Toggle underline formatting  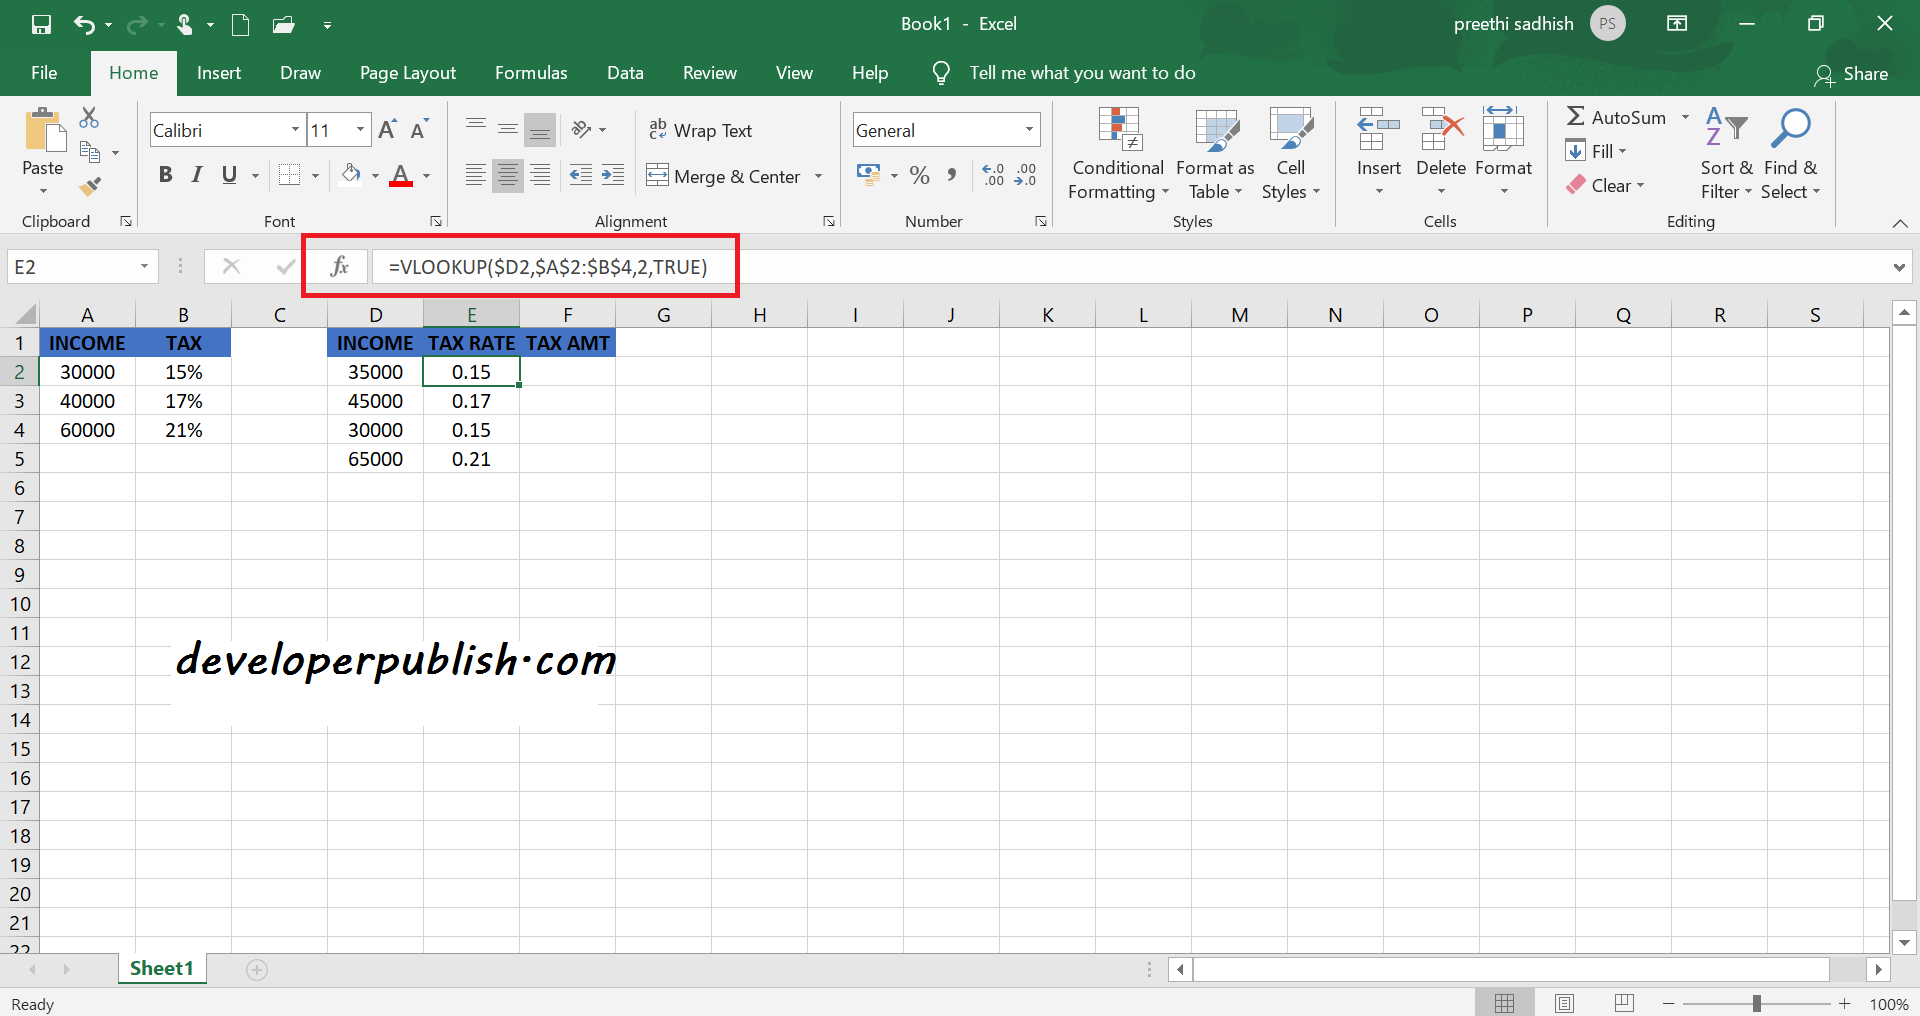(227, 174)
